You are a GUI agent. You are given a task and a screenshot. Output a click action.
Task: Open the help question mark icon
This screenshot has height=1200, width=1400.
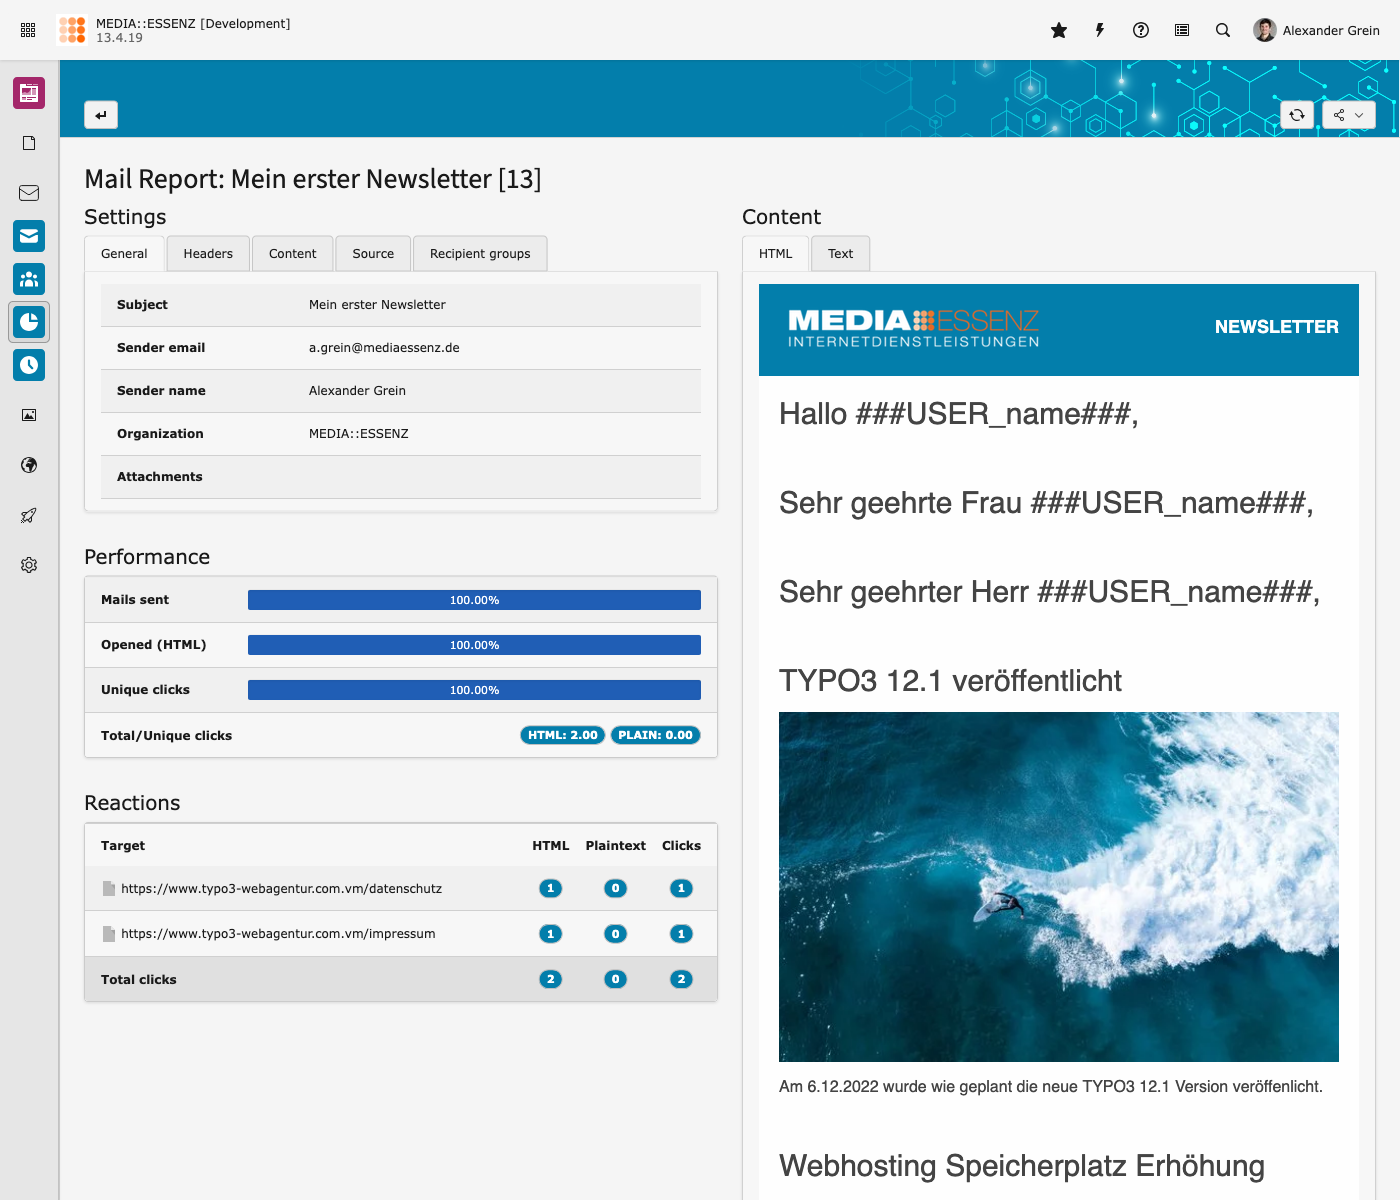[x=1141, y=30]
